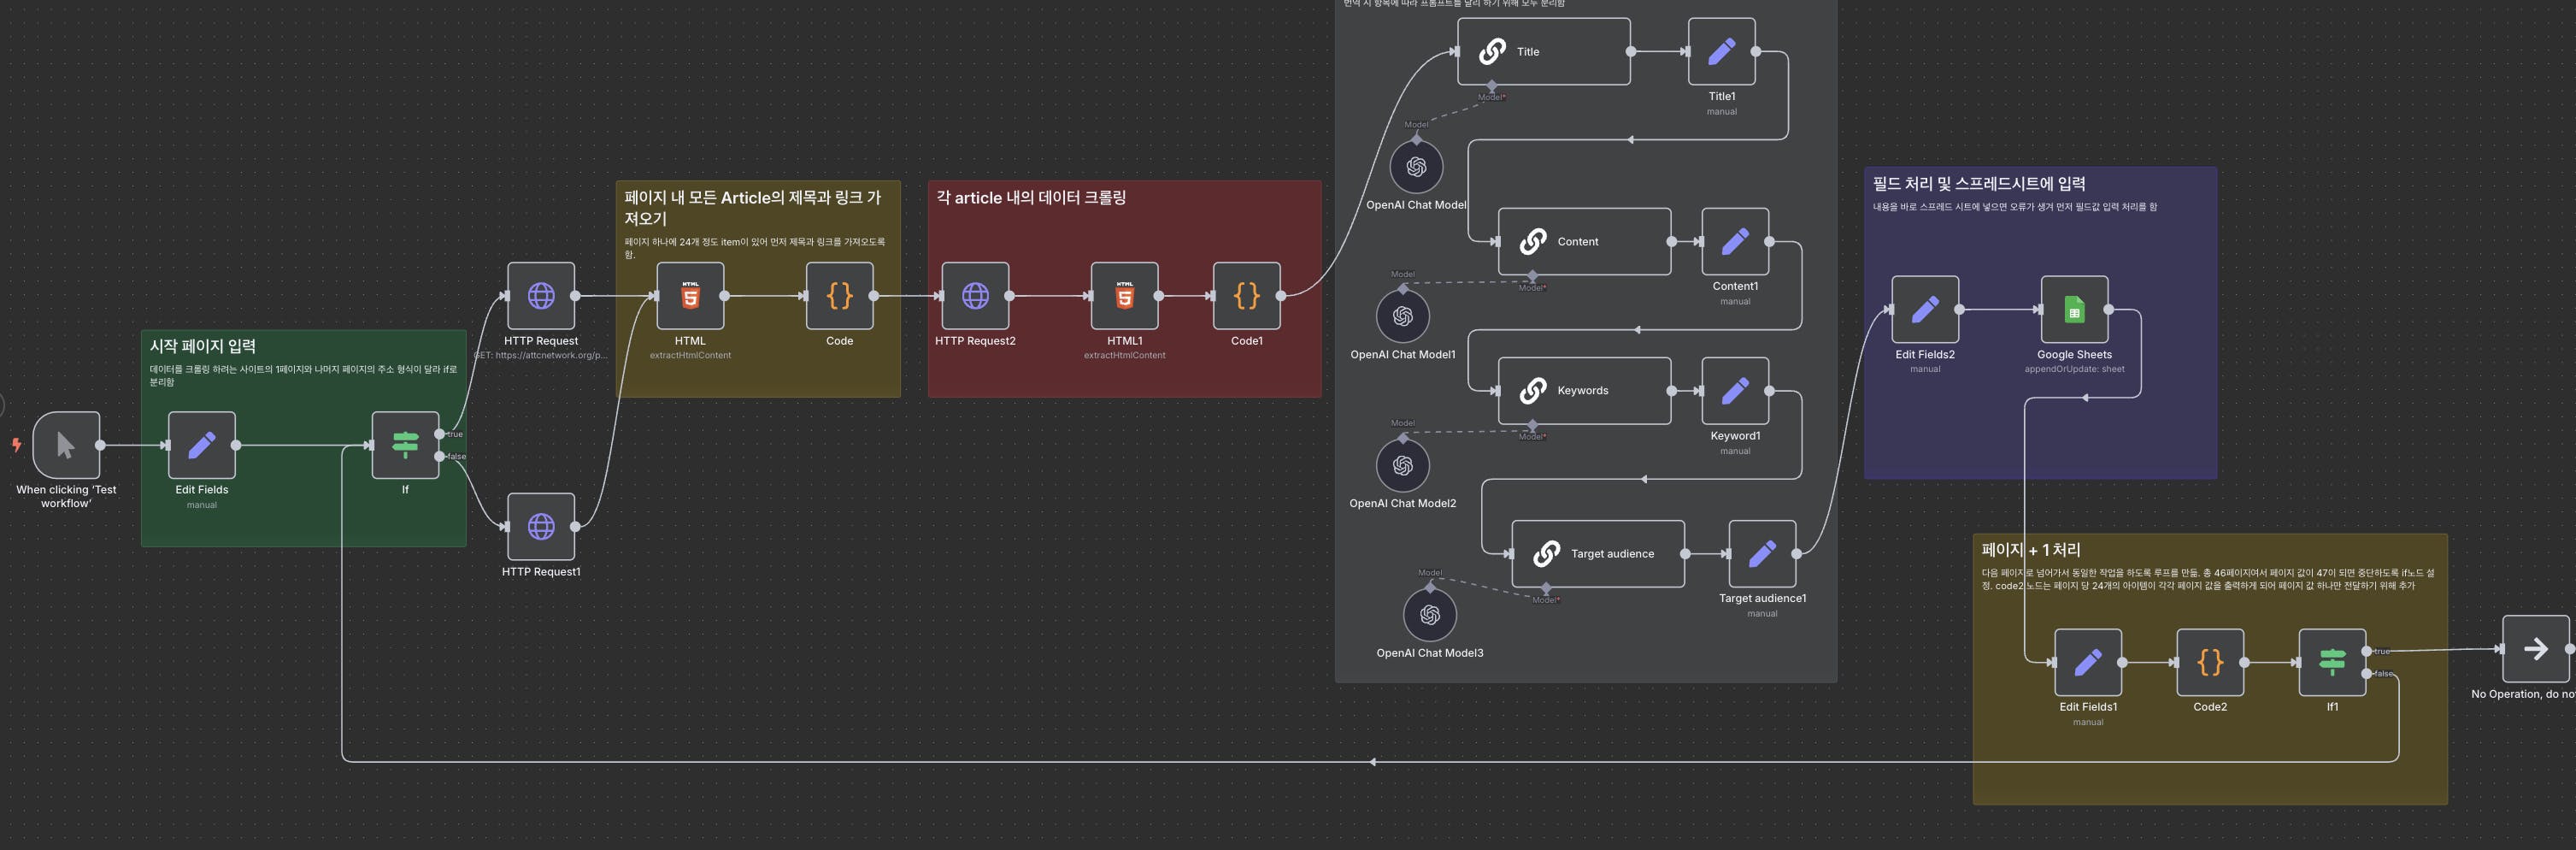Viewport: 2576px width, 850px height.
Task: Select the If1 node
Action: (2332, 662)
